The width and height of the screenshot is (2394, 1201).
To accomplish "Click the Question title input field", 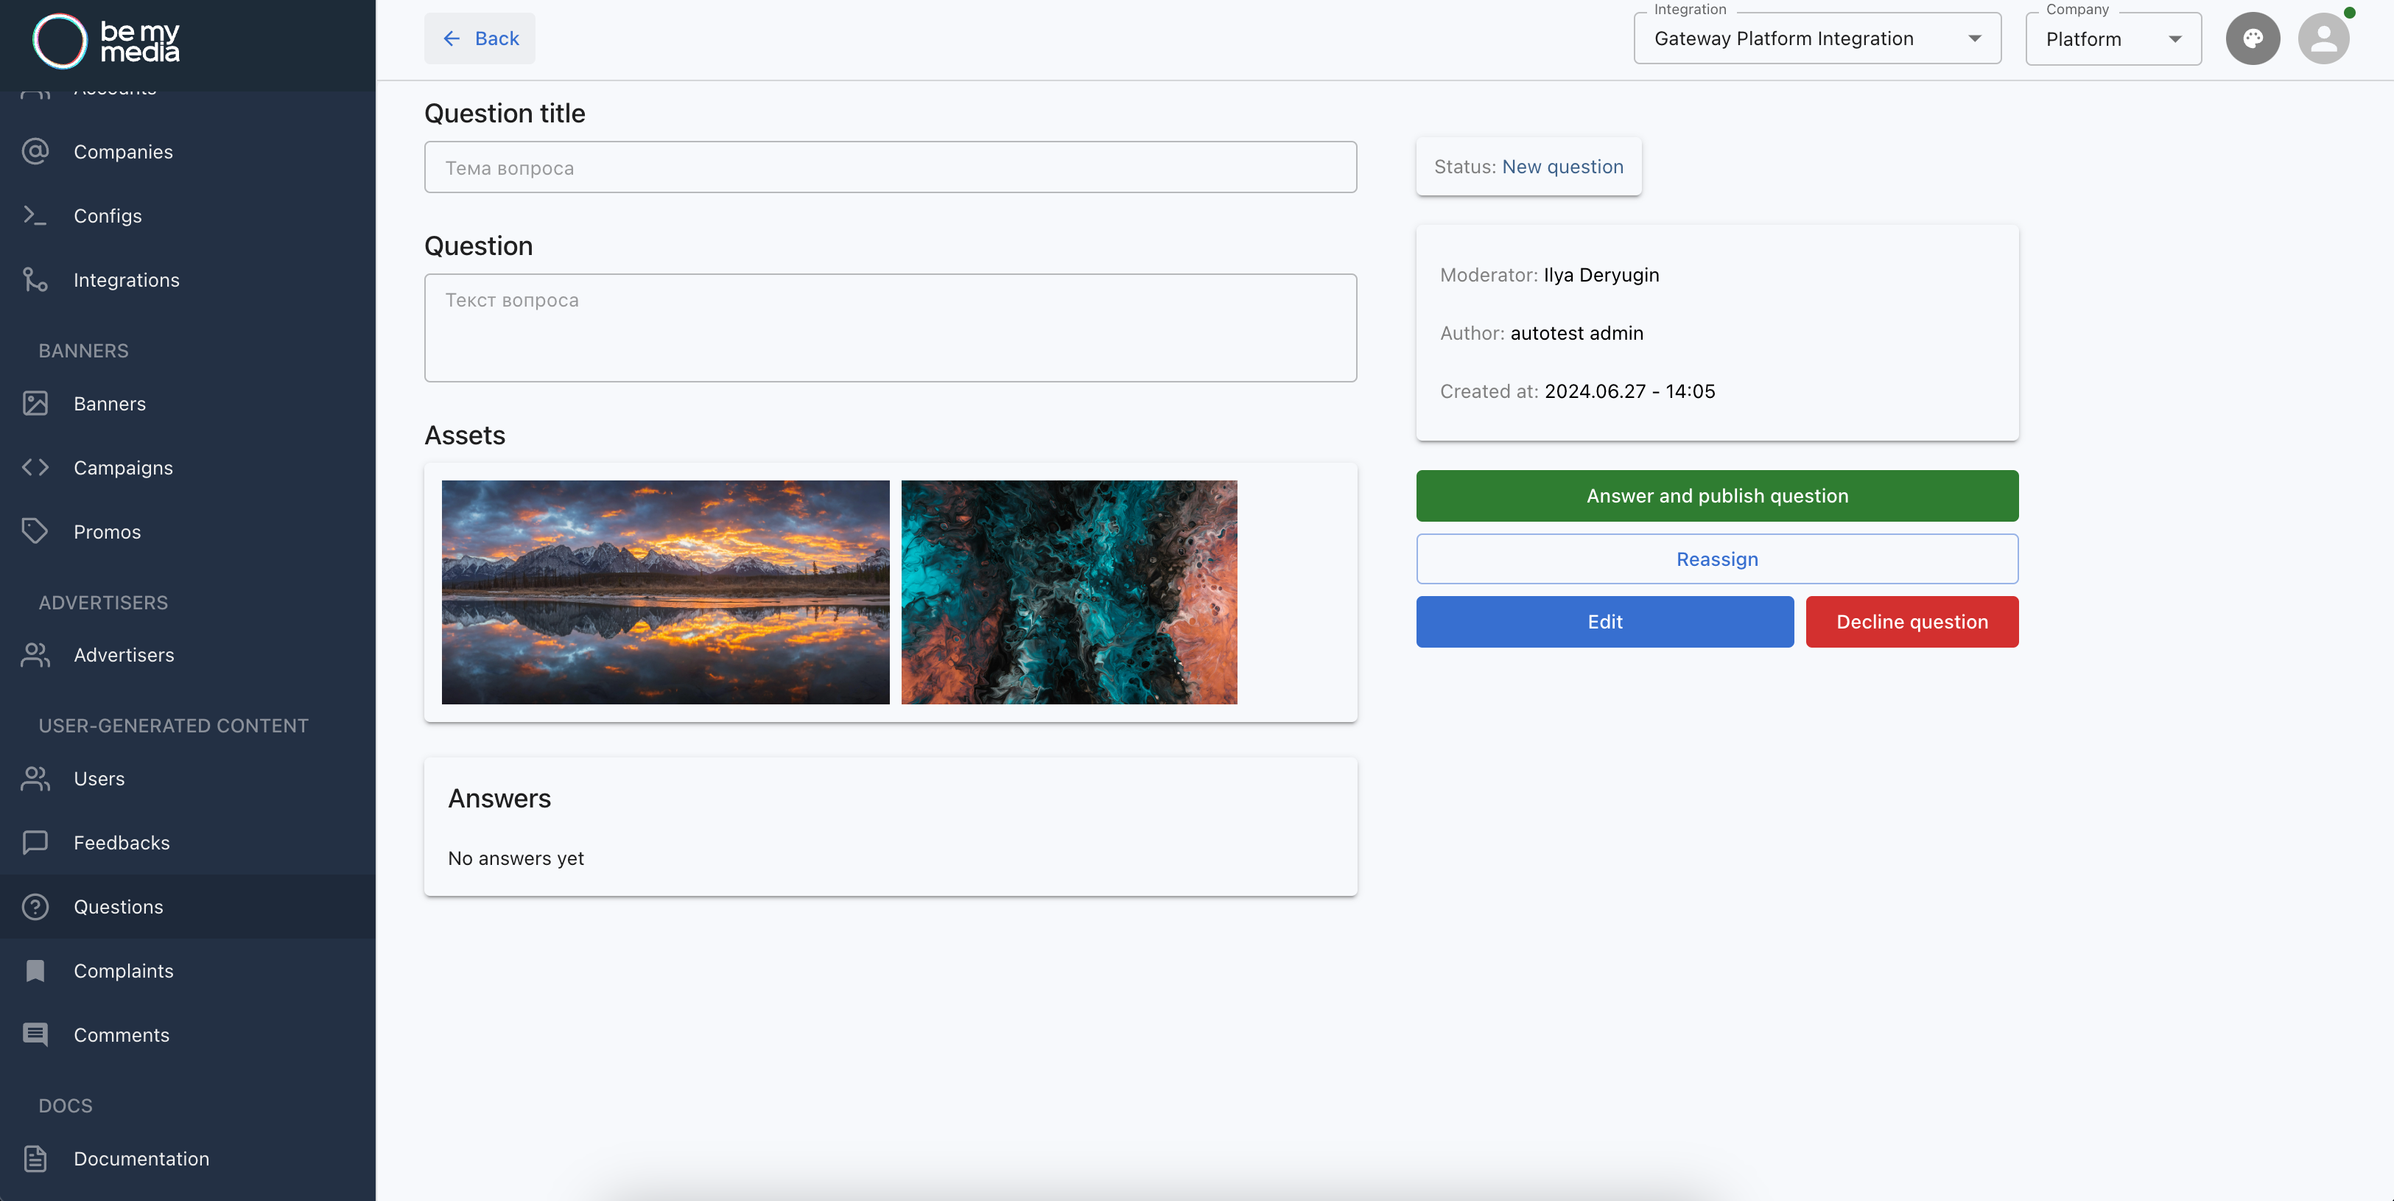I will (x=889, y=168).
